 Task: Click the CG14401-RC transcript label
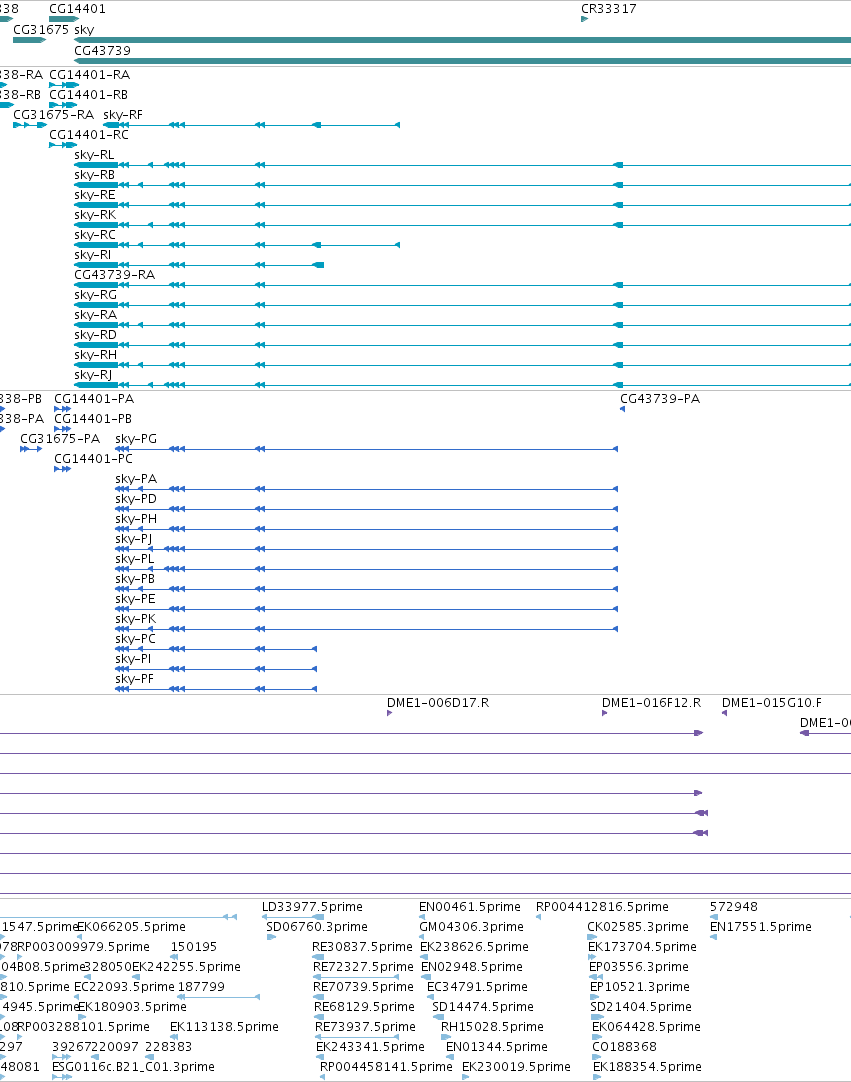(89, 135)
